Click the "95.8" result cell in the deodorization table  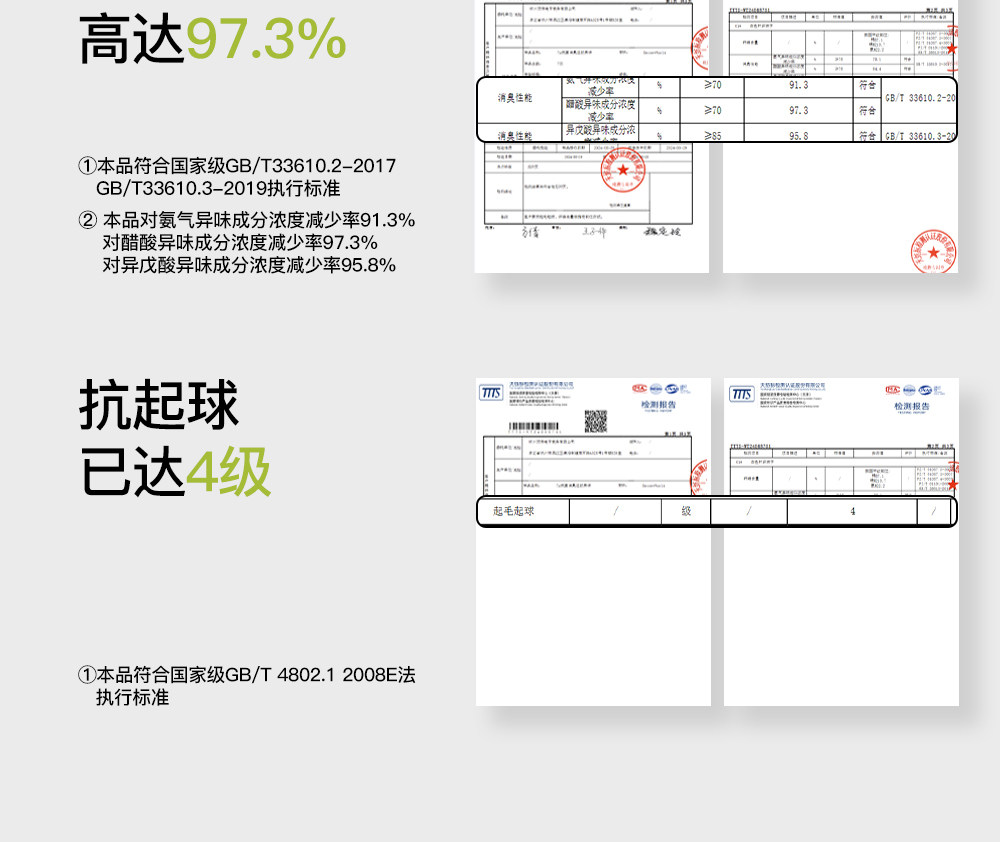click(798, 135)
